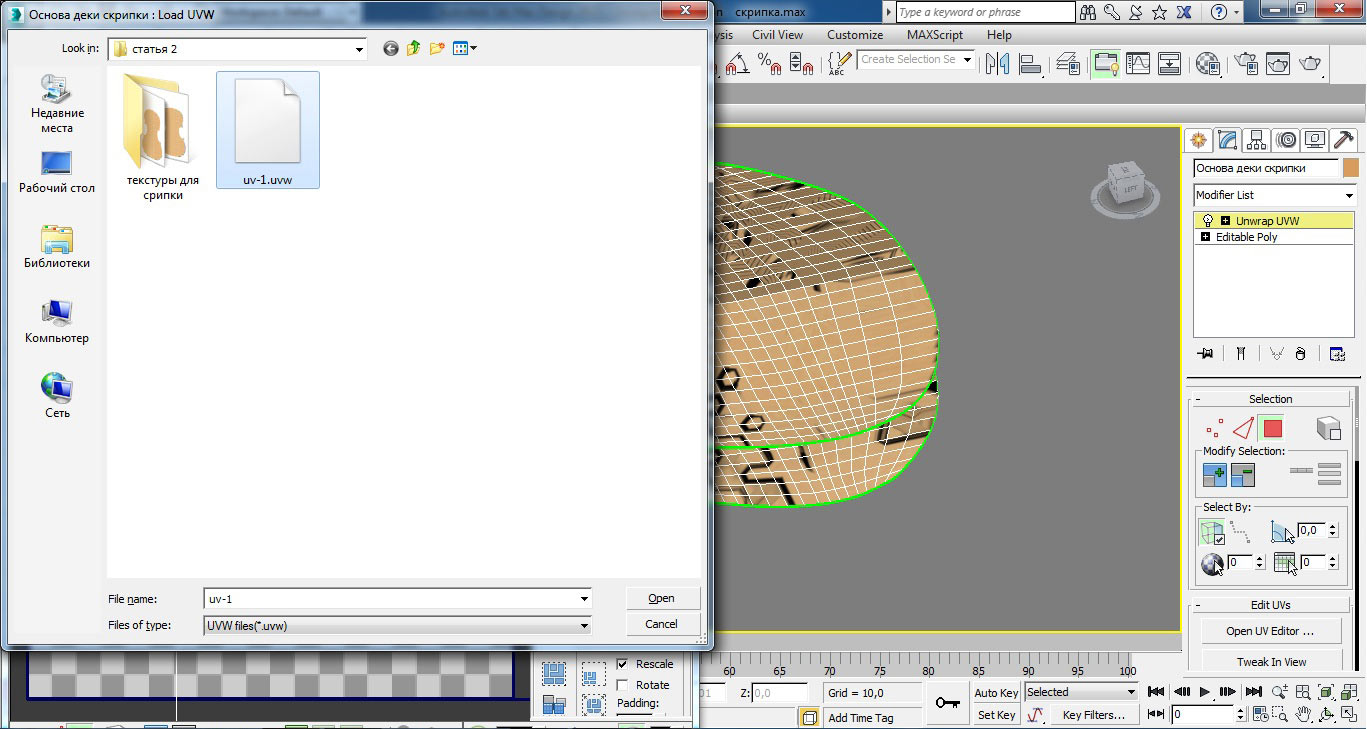The width and height of the screenshot is (1367, 729).
Task: Uncheck the Rescale checkbox
Action: click(623, 664)
